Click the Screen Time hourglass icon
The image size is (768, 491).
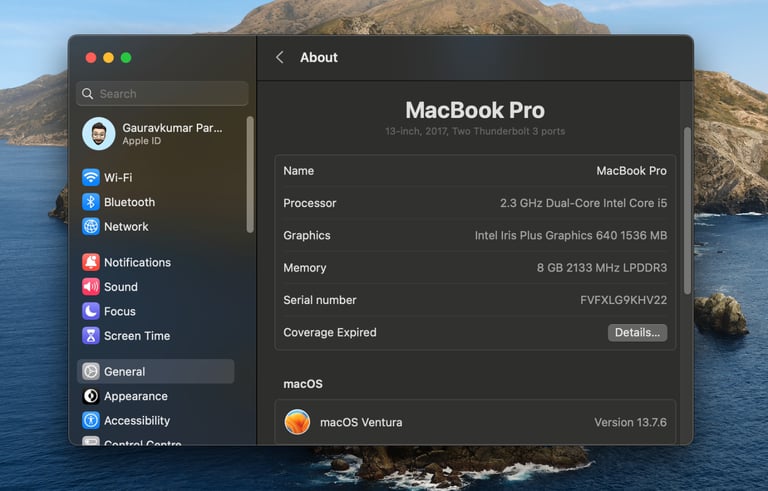tap(91, 336)
